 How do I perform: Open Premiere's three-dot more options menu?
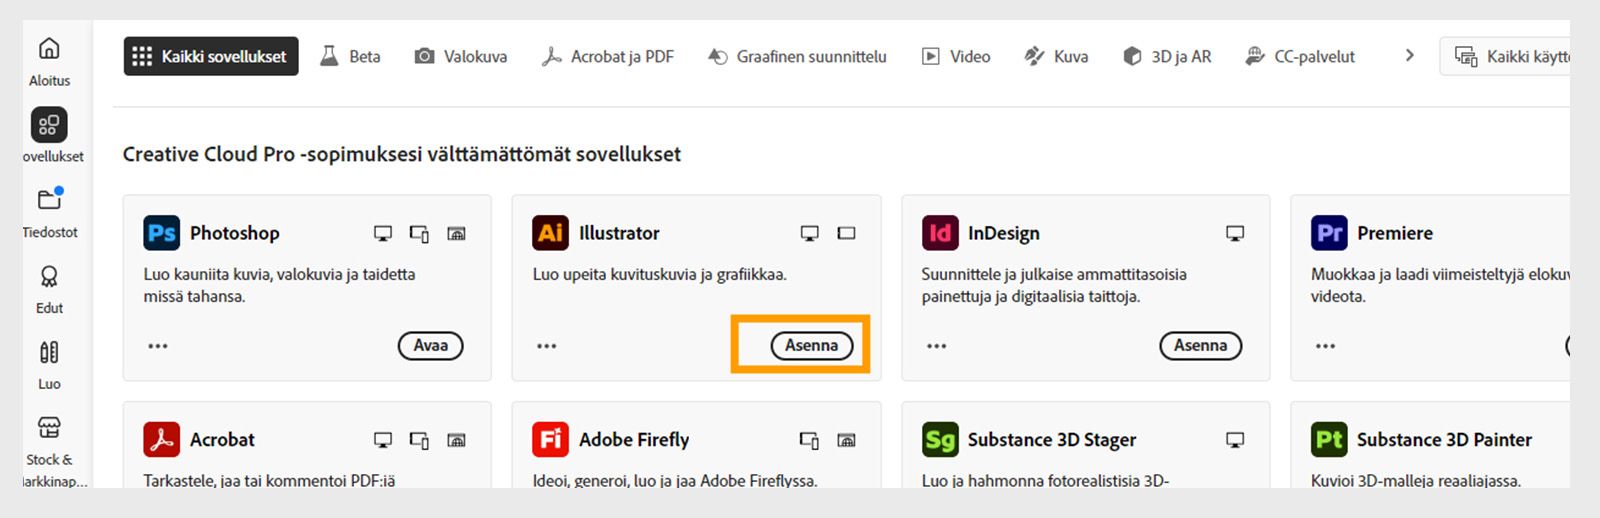(1325, 346)
